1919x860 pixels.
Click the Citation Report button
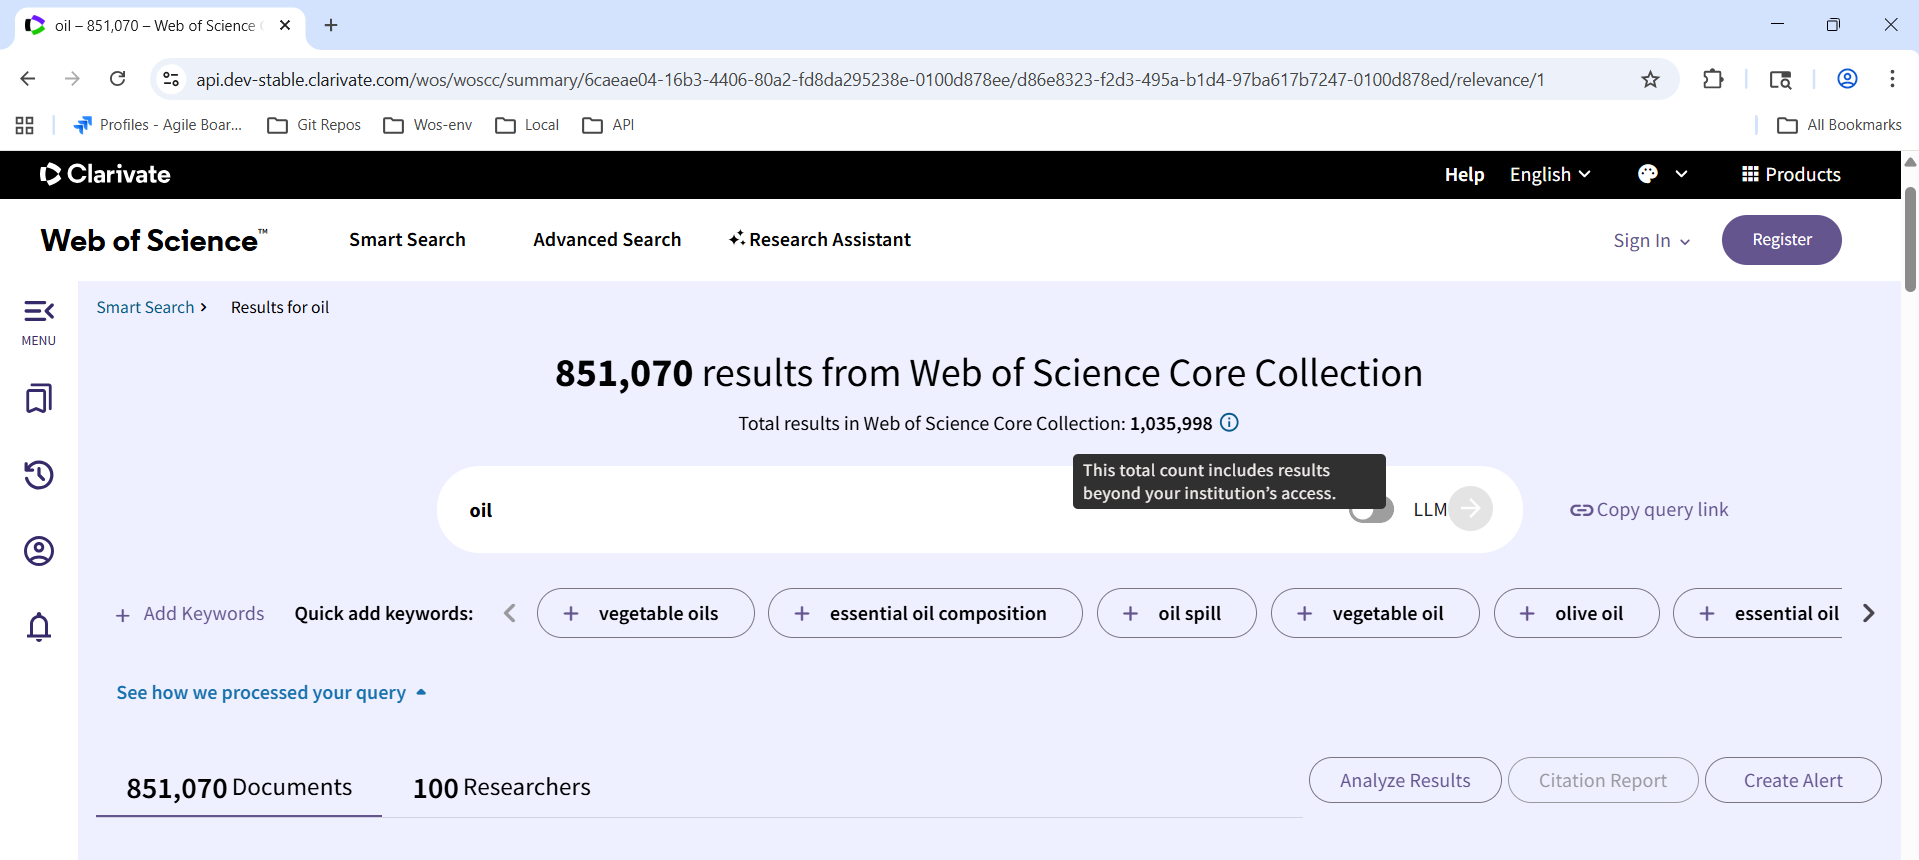1603,780
